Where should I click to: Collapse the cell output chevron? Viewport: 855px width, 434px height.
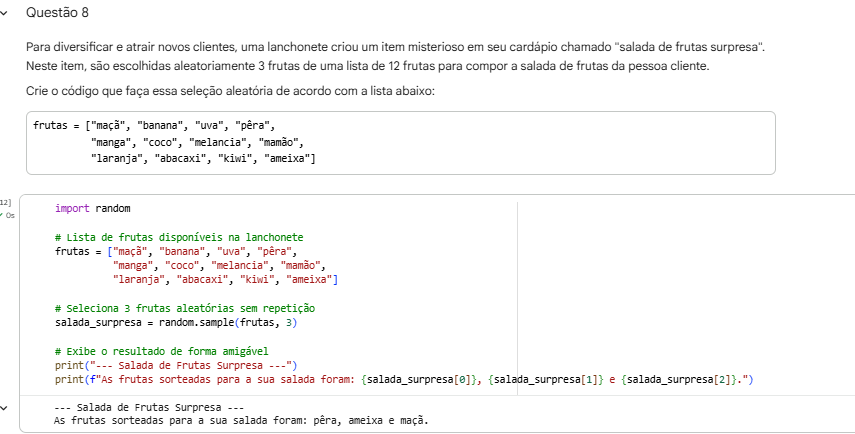4,407
